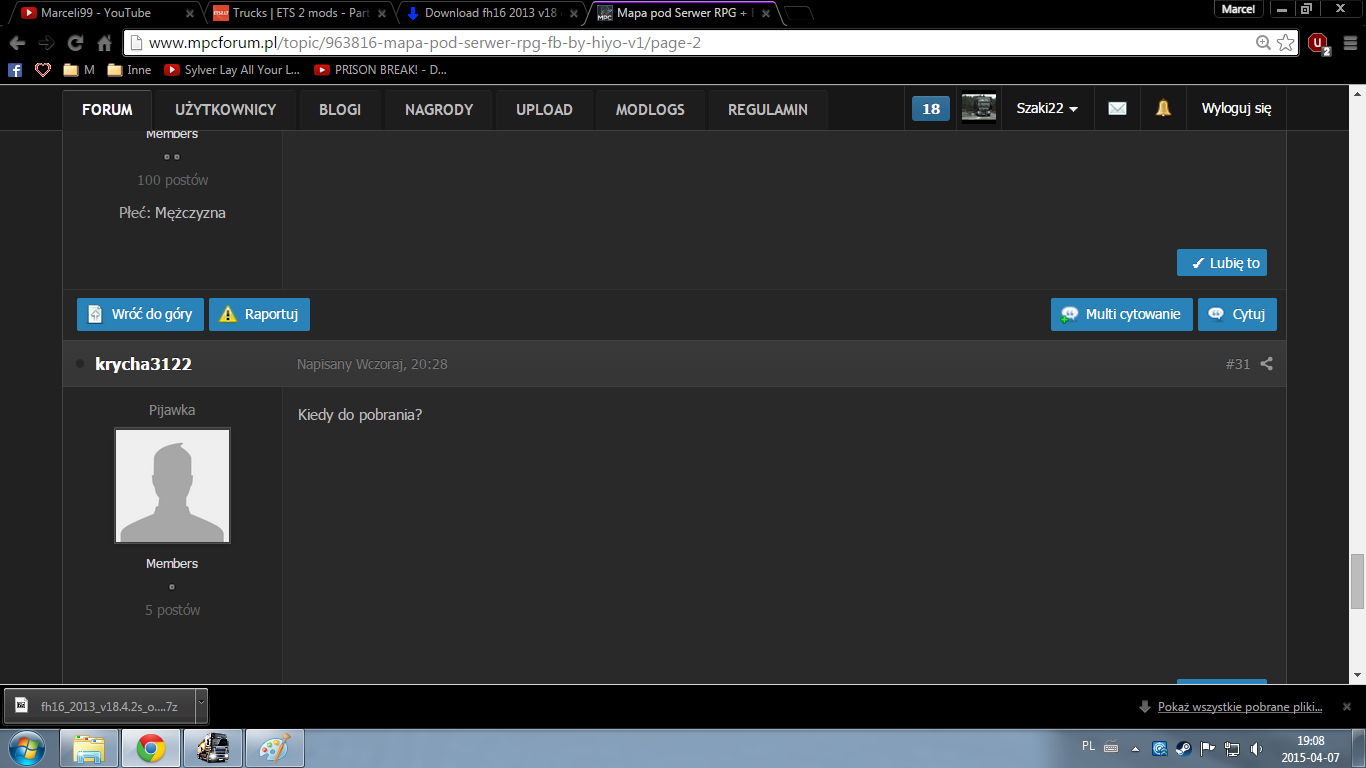Open the uBlock extension icon

click(x=1319, y=43)
